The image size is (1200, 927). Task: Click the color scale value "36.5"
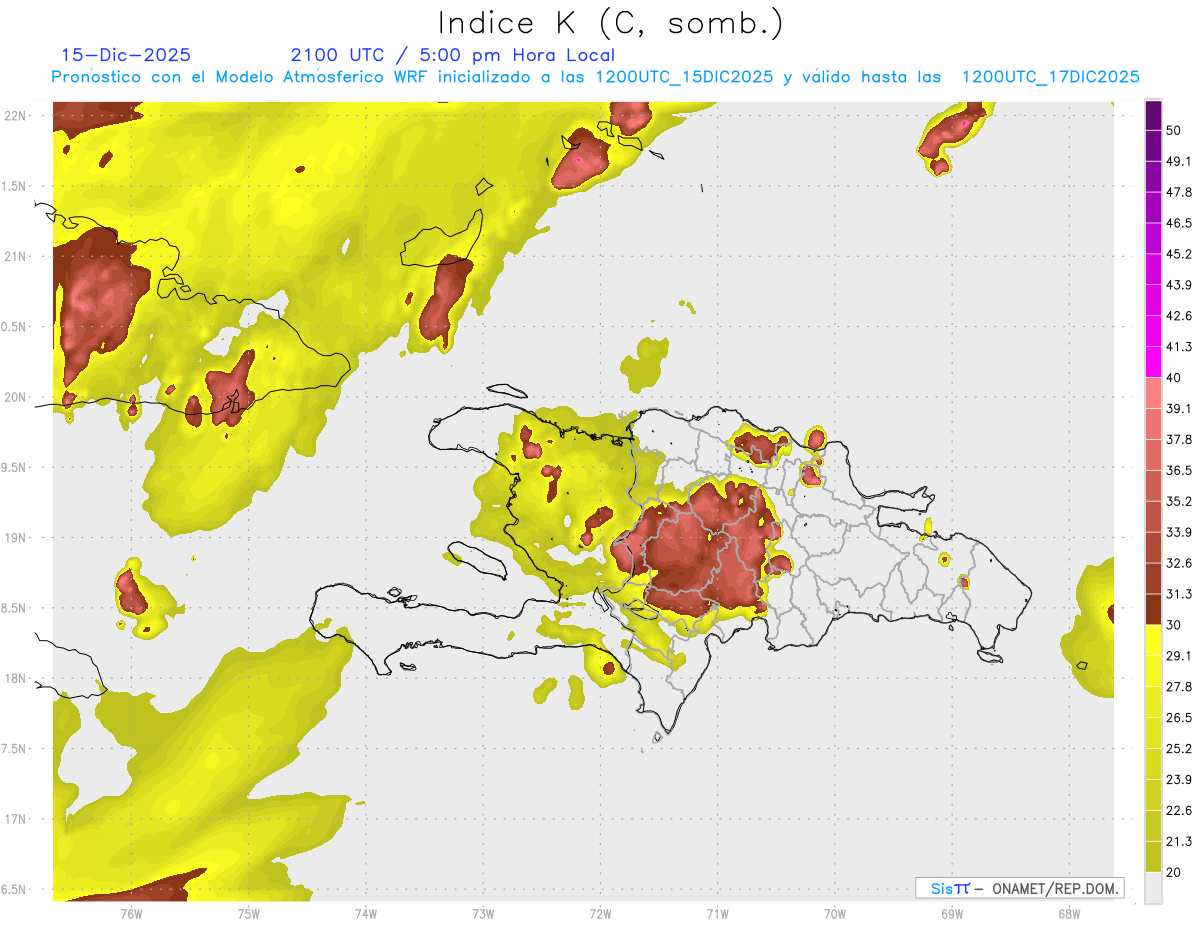click(x=1179, y=471)
